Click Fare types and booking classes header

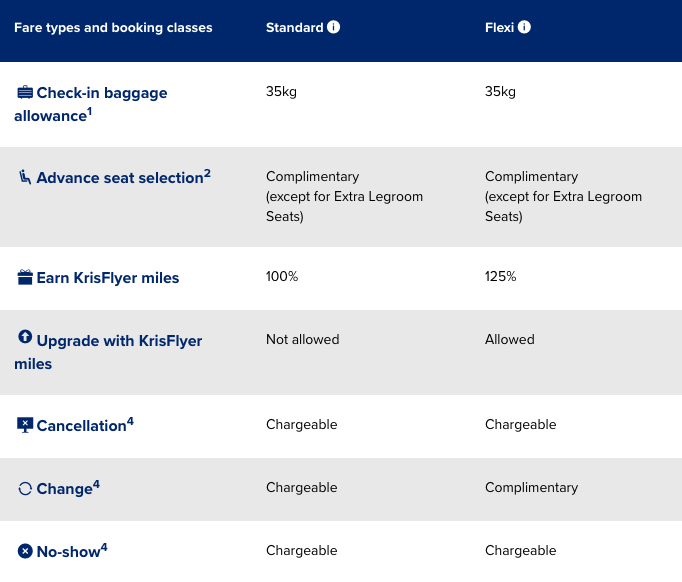point(113,28)
